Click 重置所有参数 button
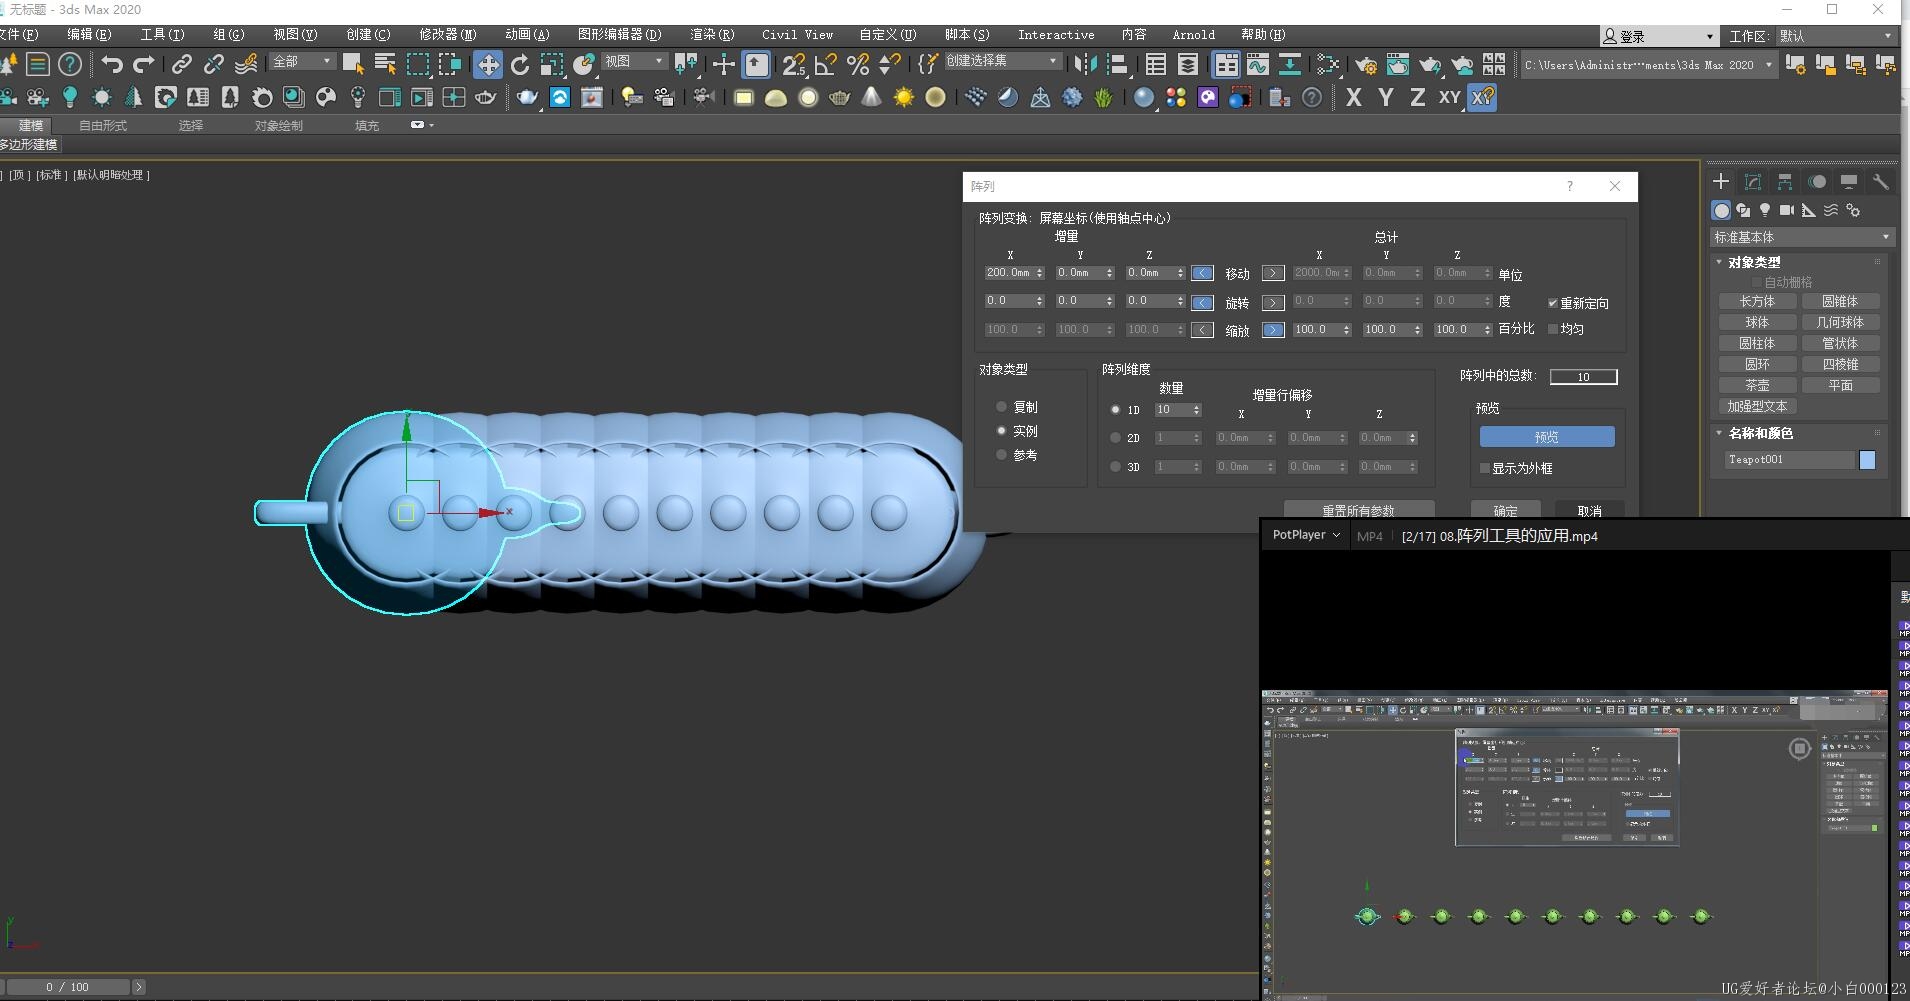The image size is (1910, 1001). (1358, 510)
